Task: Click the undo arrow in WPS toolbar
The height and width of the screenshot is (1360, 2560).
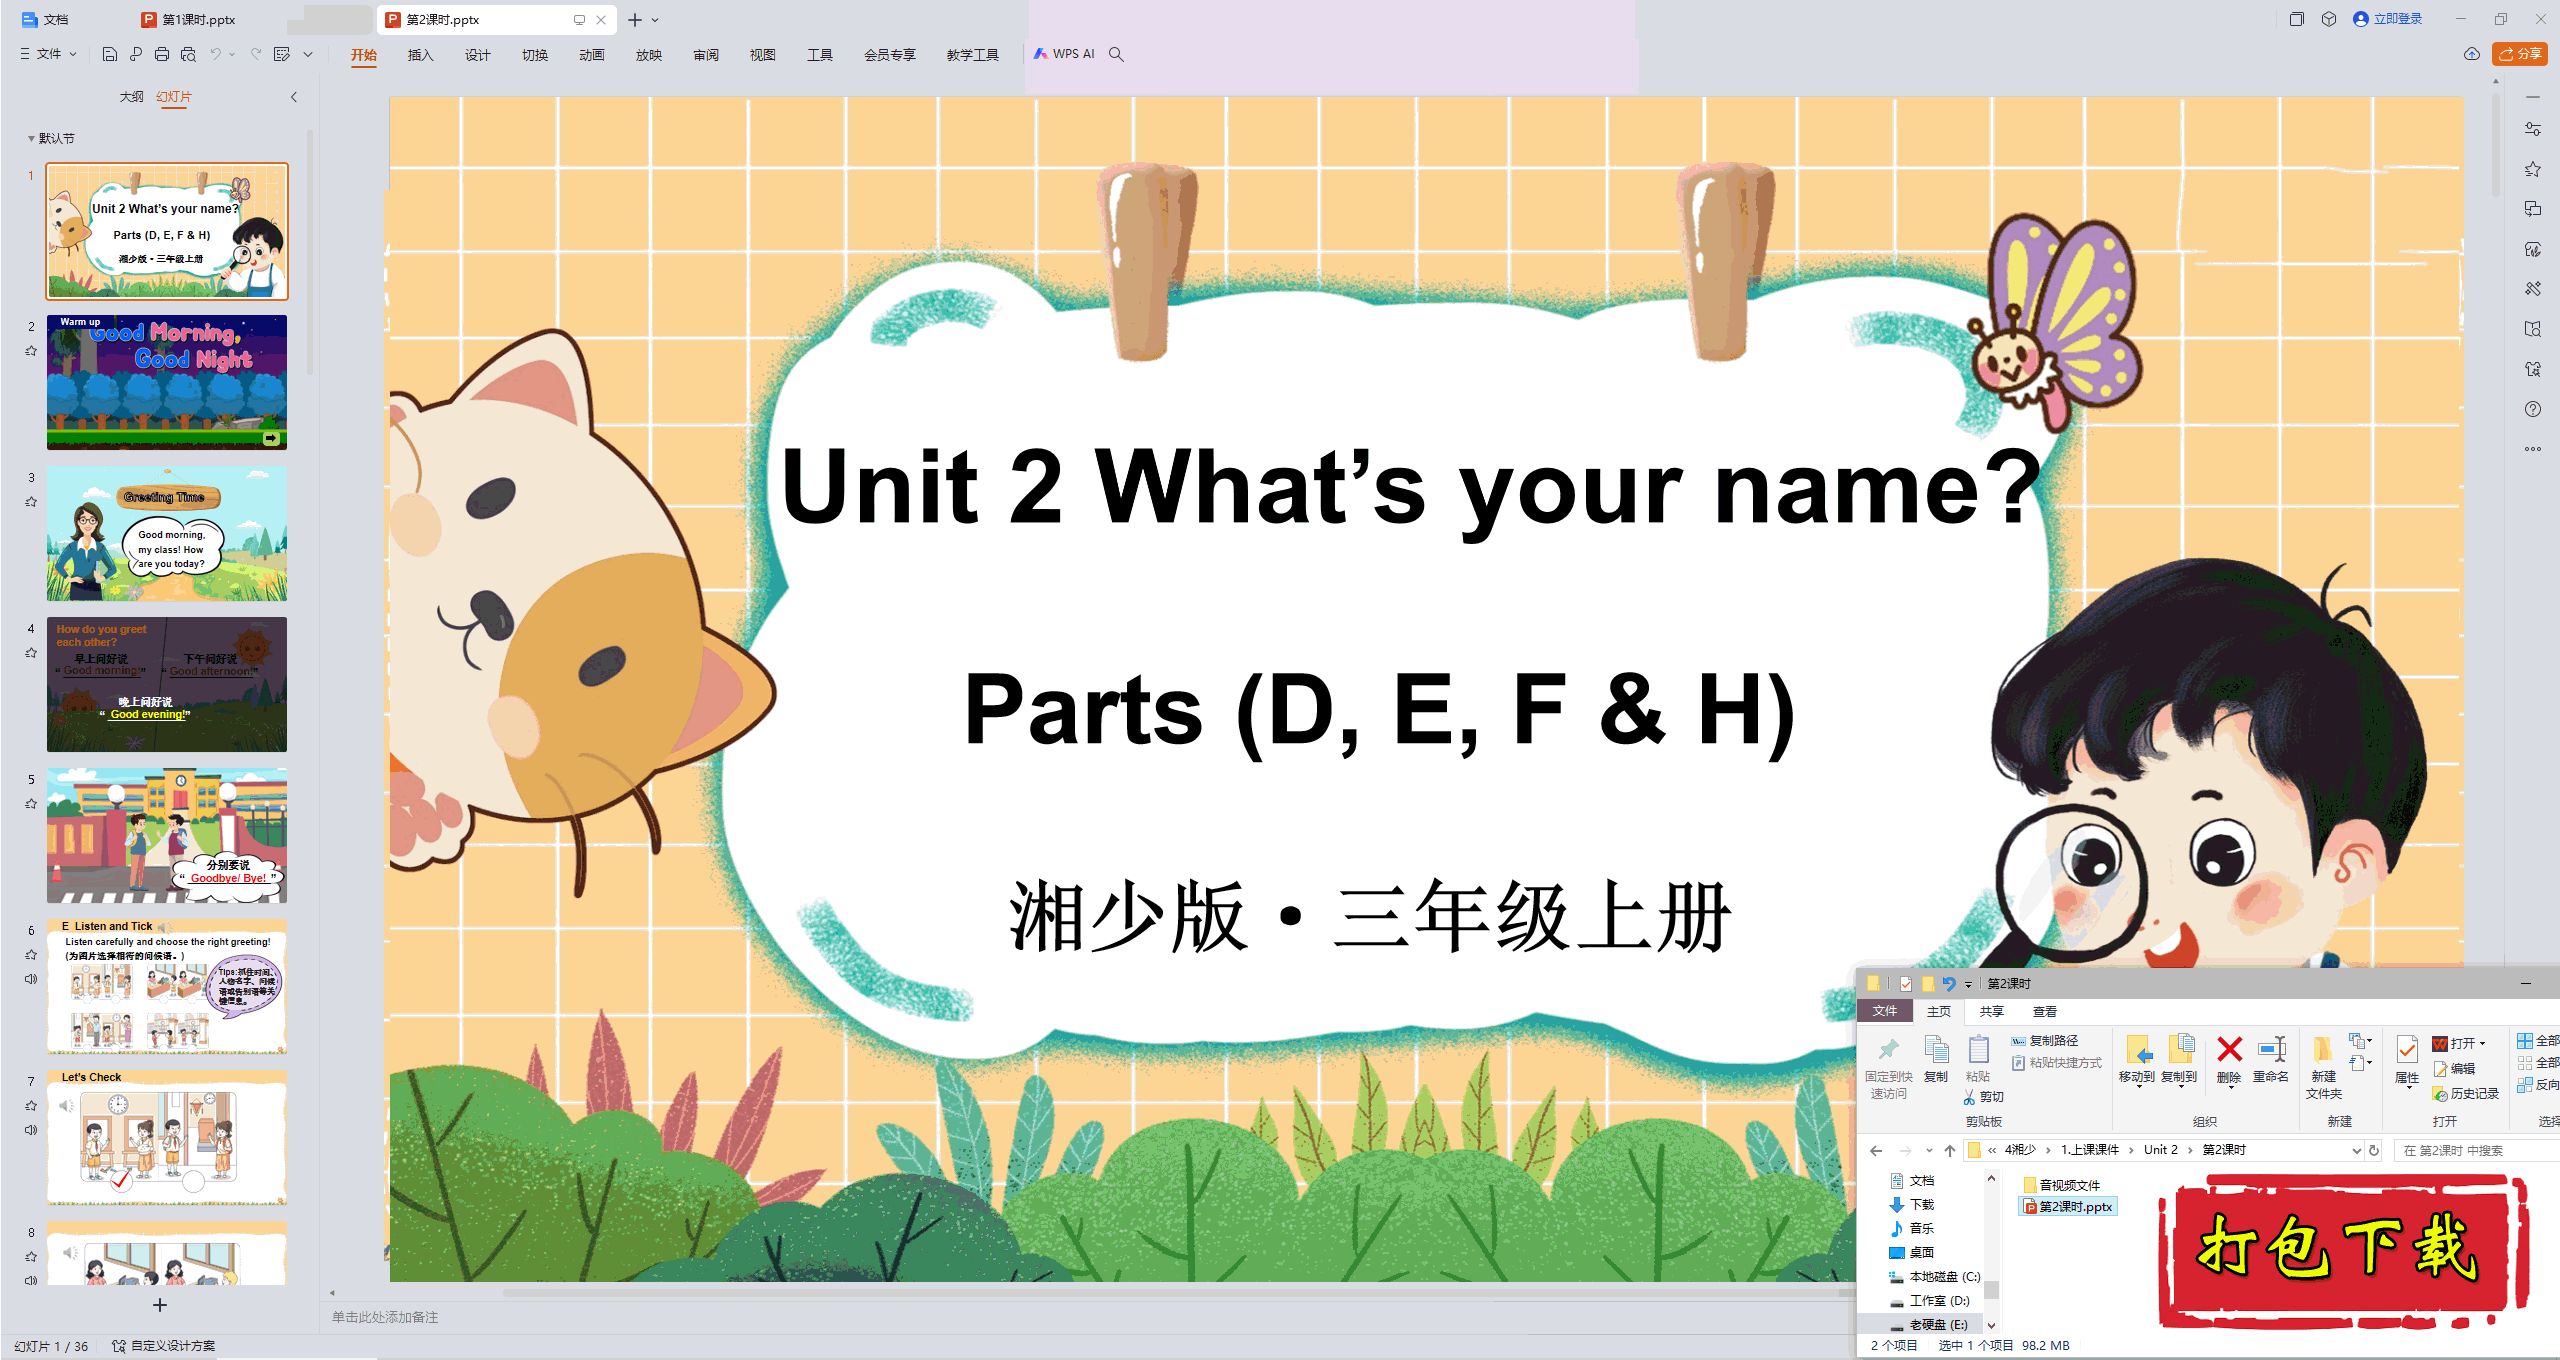Action: (215, 54)
